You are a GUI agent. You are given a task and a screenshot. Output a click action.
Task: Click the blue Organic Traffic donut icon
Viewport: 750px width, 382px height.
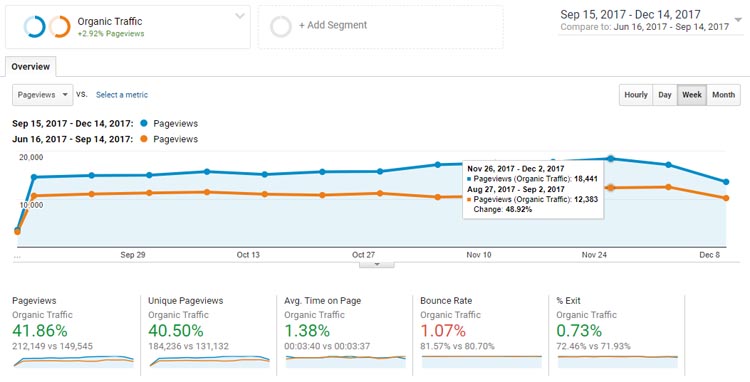(34, 27)
